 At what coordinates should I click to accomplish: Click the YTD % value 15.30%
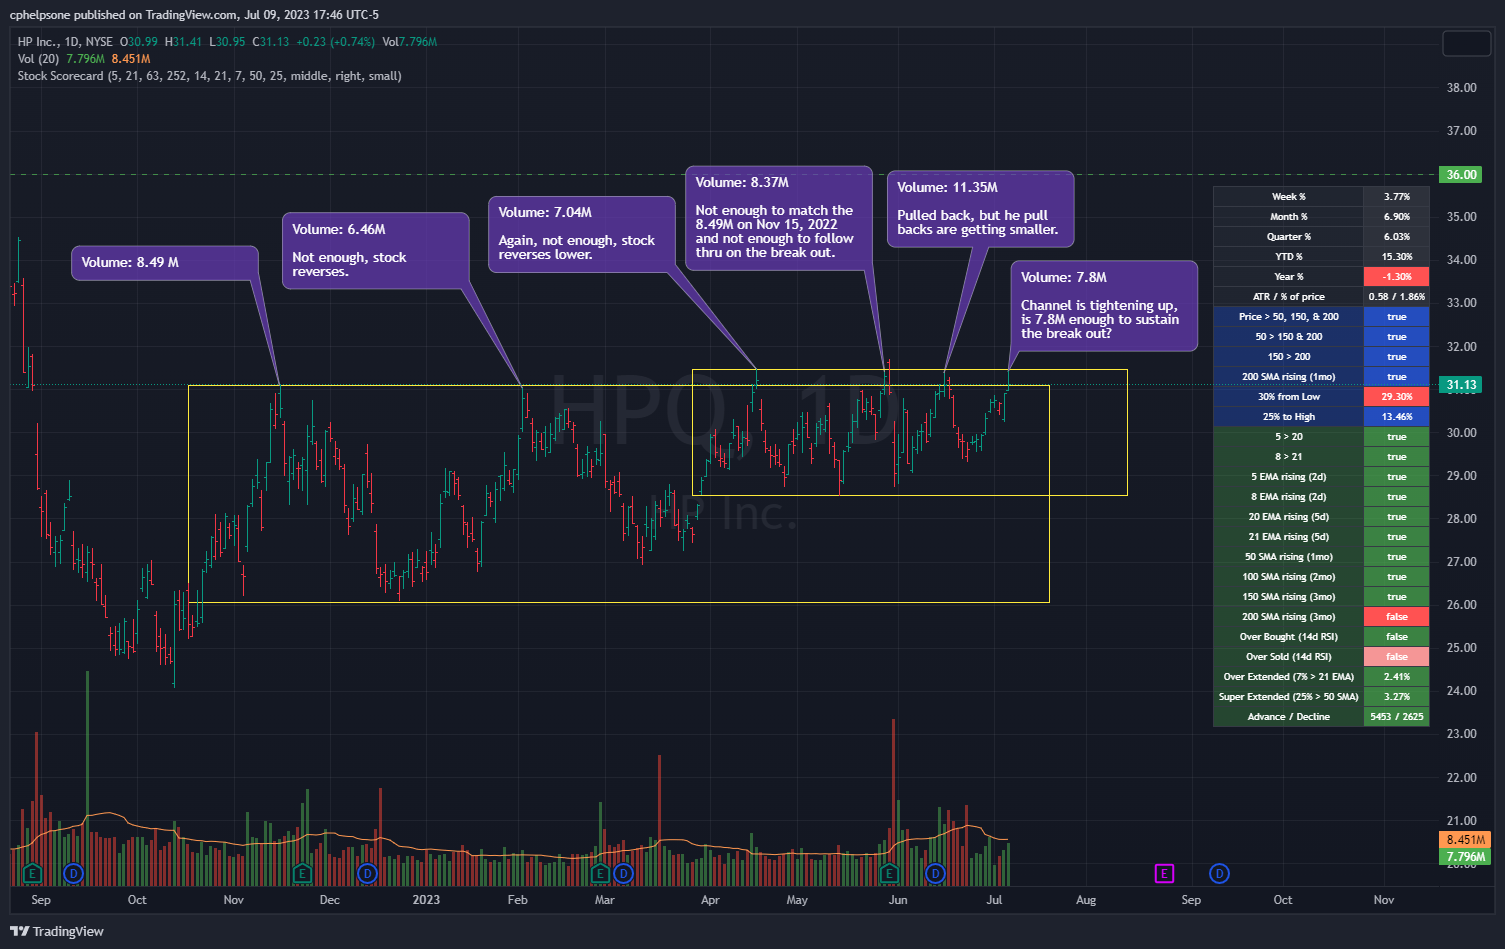pyautogui.click(x=1396, y=257)
